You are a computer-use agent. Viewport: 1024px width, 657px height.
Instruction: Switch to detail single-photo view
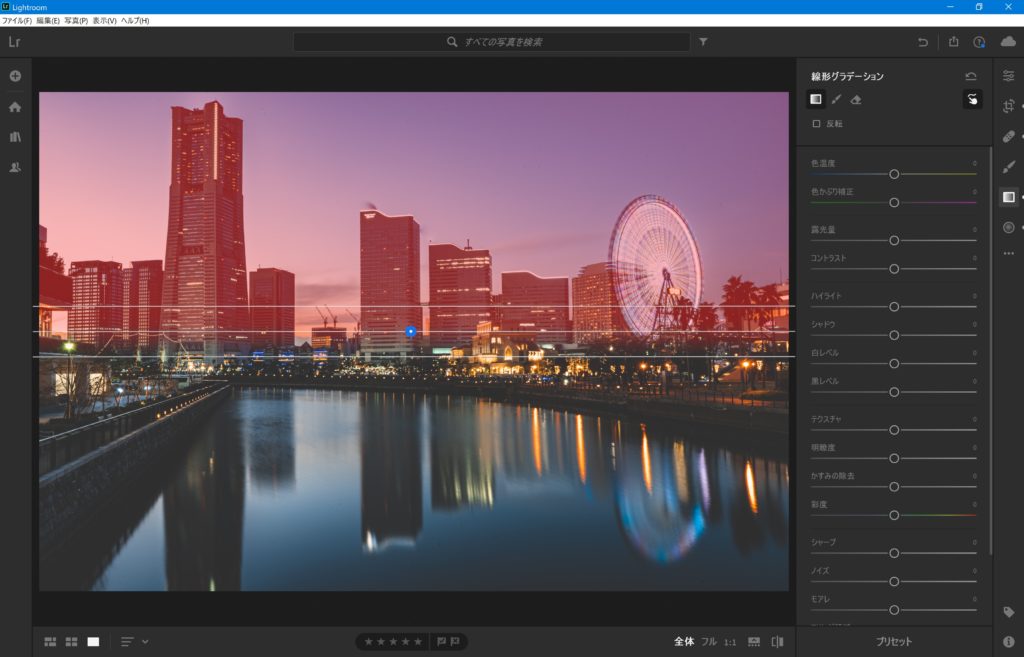(93, 642)
